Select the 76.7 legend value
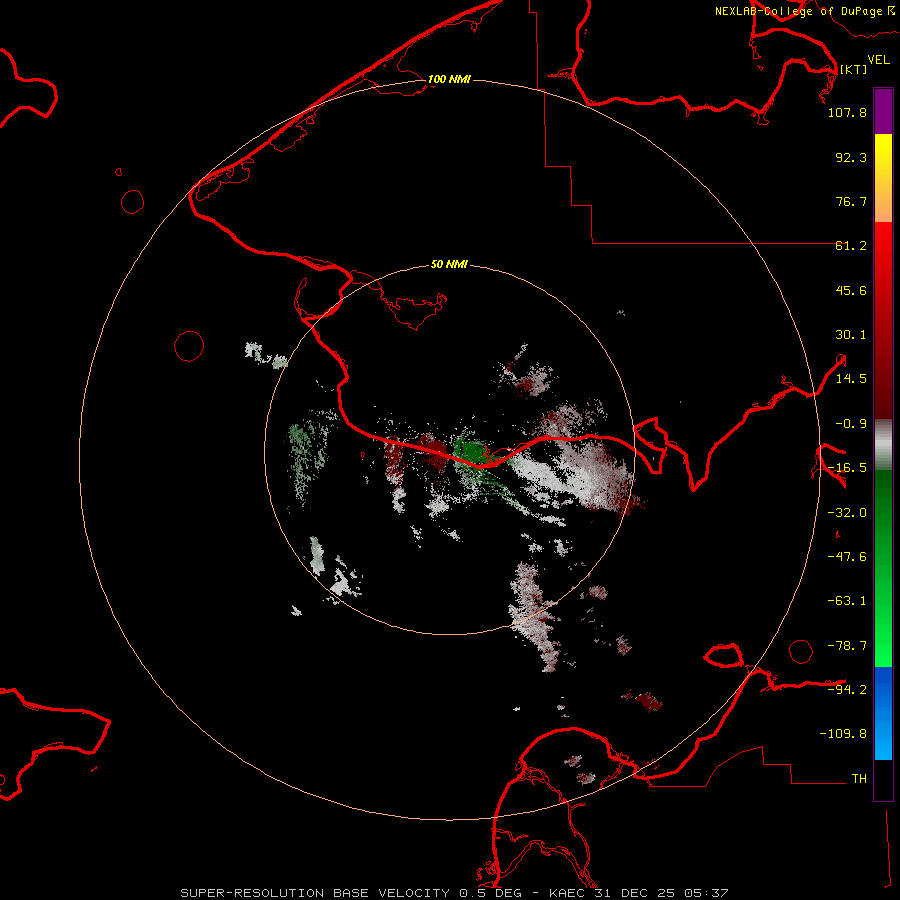 [x=851, y=201]
